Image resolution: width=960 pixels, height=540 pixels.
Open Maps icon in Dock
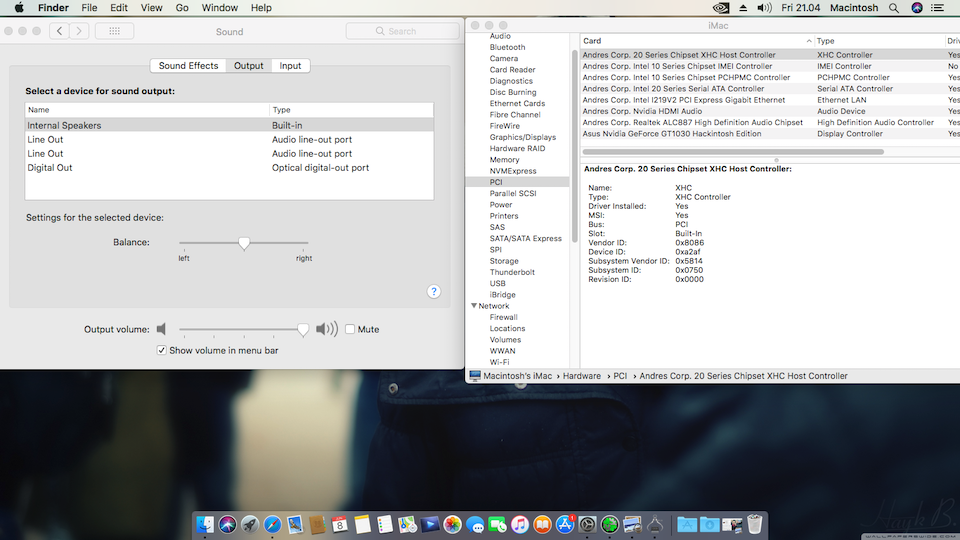407,525
